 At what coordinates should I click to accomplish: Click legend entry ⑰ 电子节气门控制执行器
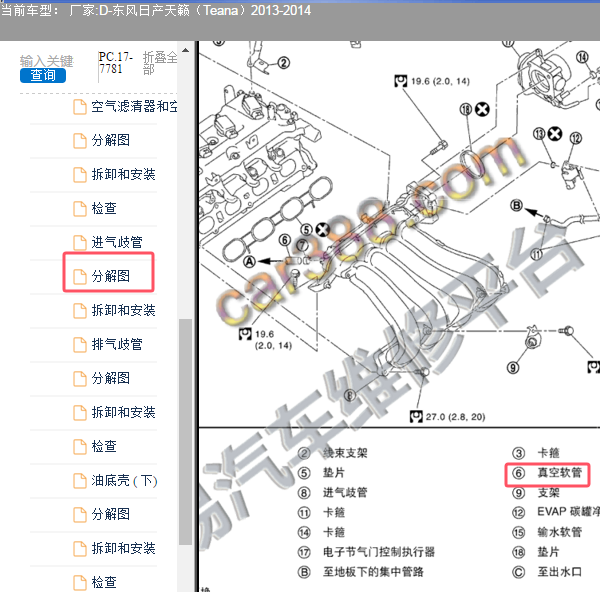[x=366, y=552]
